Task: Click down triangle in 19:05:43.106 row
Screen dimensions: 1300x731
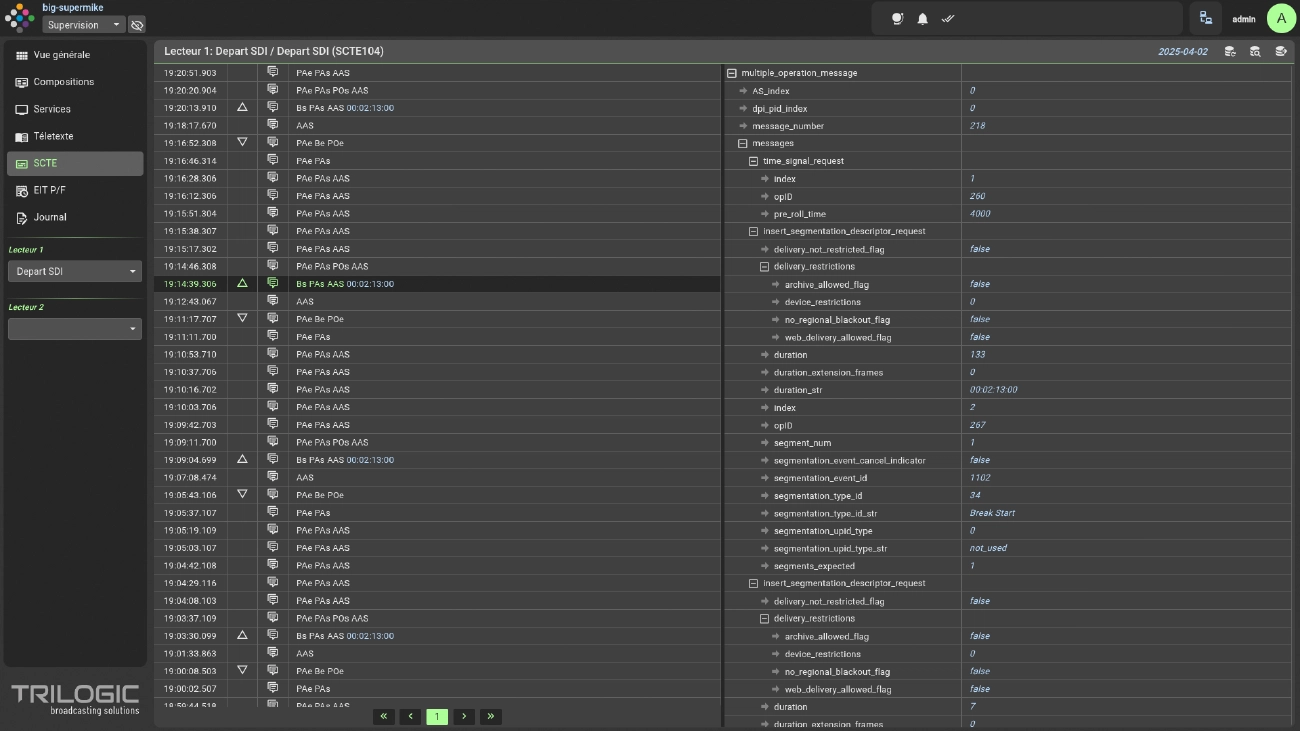Action: pyautogui.click(x=242, y=494)
